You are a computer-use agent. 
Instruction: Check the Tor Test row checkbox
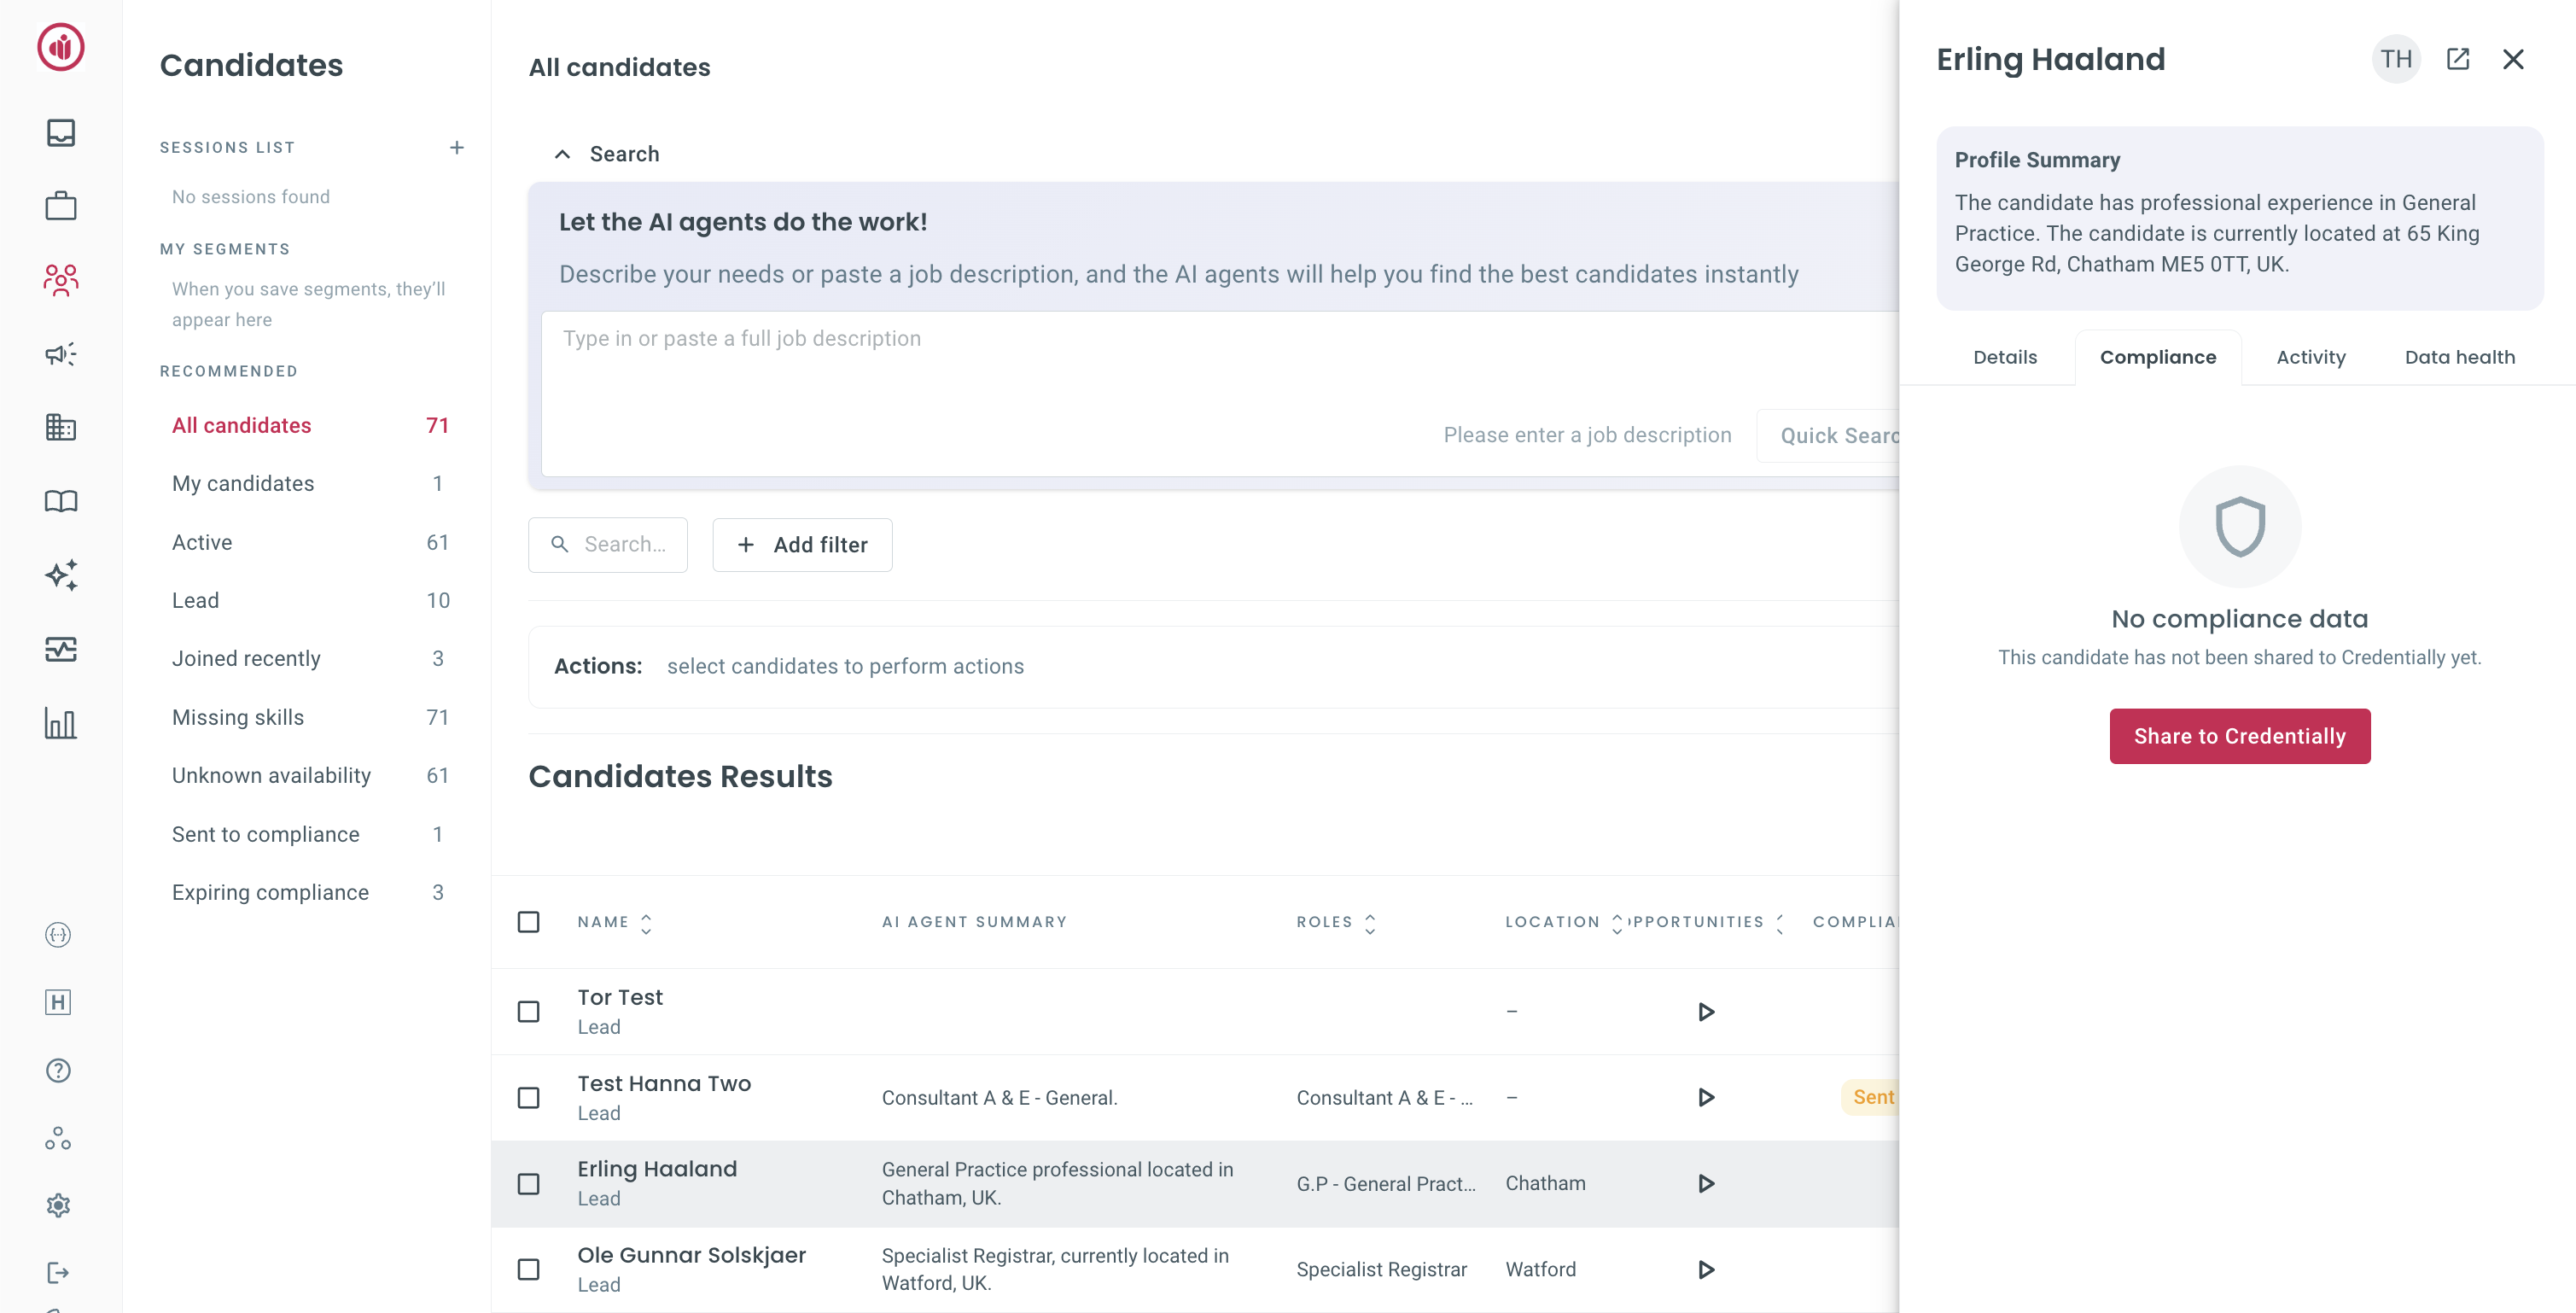click(528, 1012)
